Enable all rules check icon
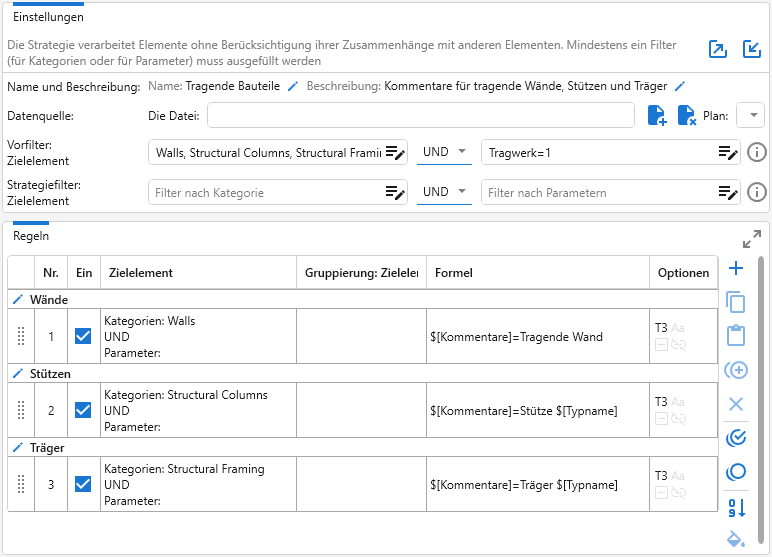This screenshot has width=772, height=557. pos(736,437)
